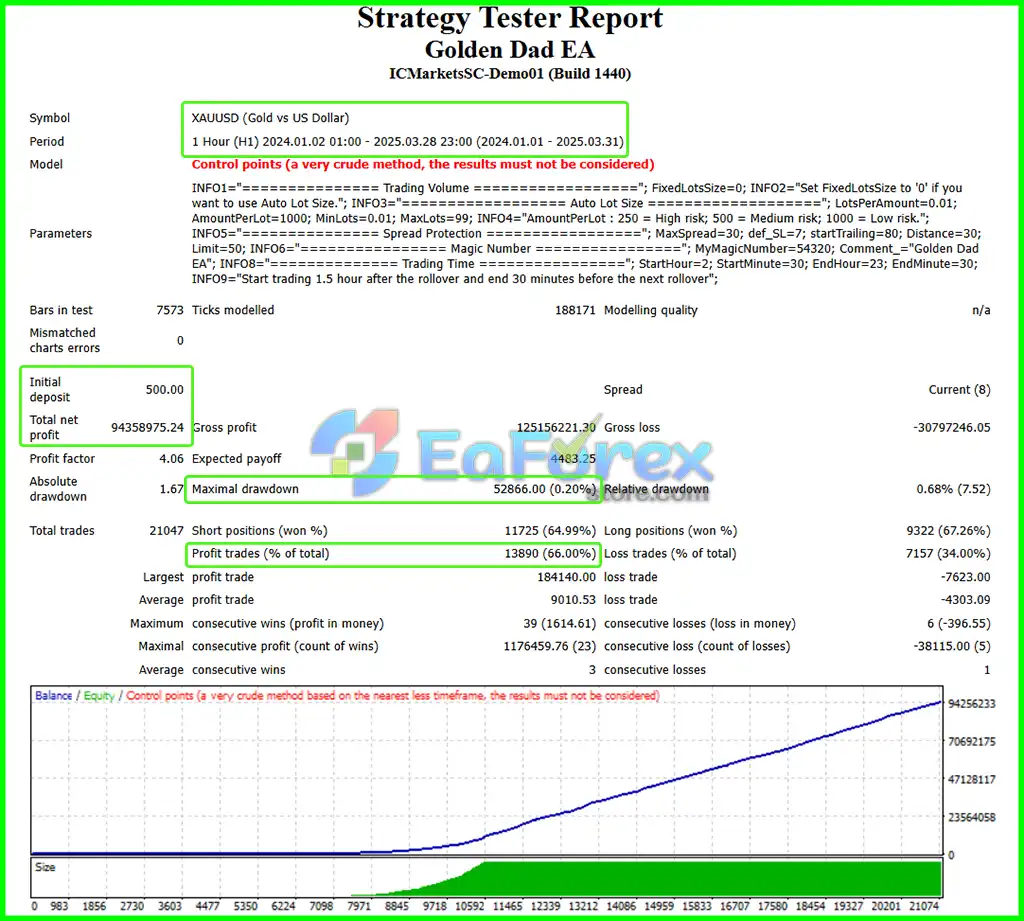Click the "Profit trades (% of total)" label
Viewport: 1024px width, 921px height.
tap(261, 554)
